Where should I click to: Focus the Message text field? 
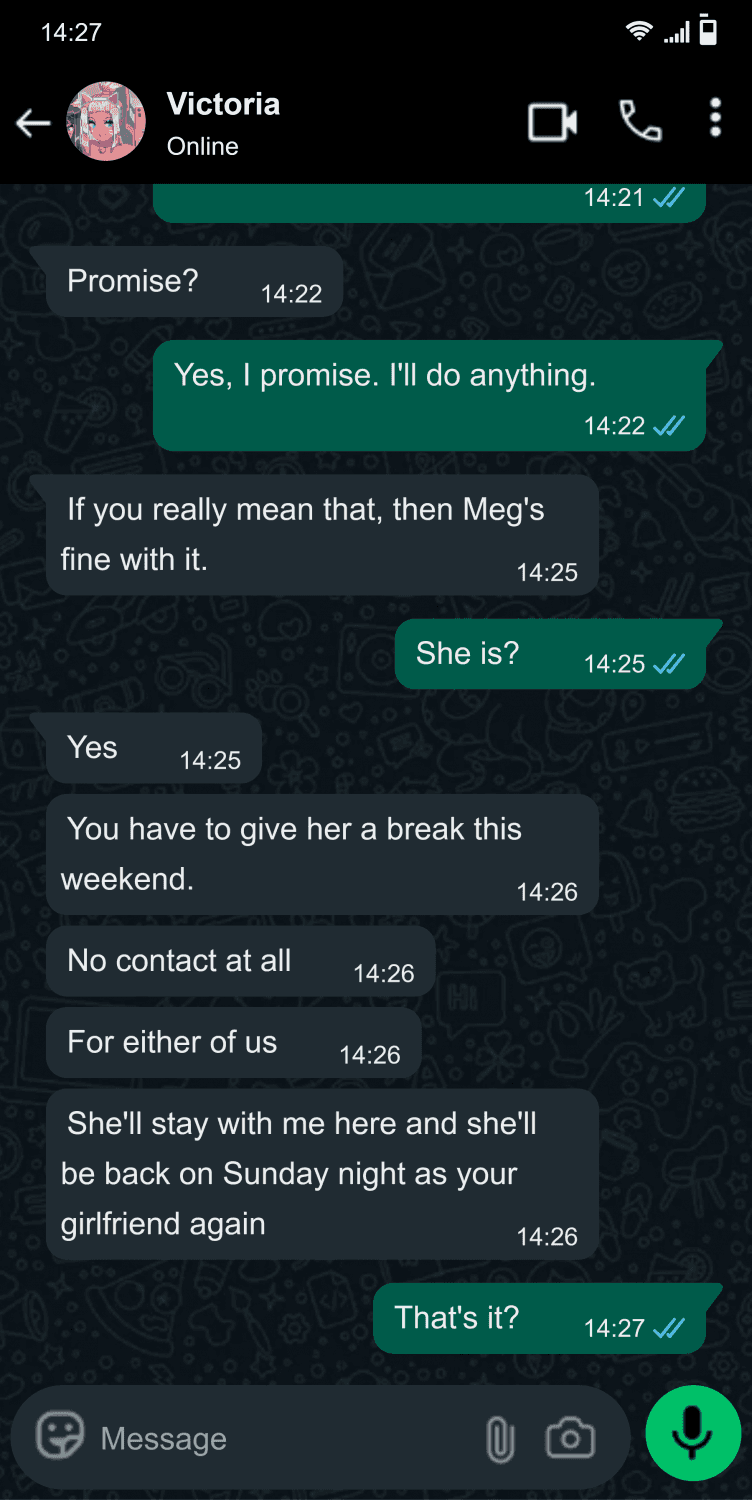pos(280,1439)
